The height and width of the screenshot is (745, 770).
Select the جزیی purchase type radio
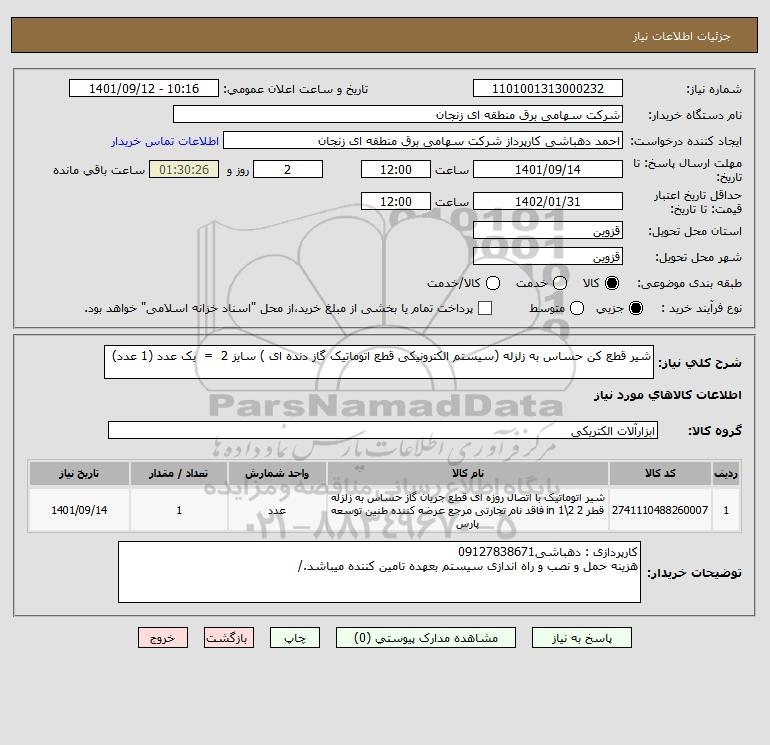636,308
